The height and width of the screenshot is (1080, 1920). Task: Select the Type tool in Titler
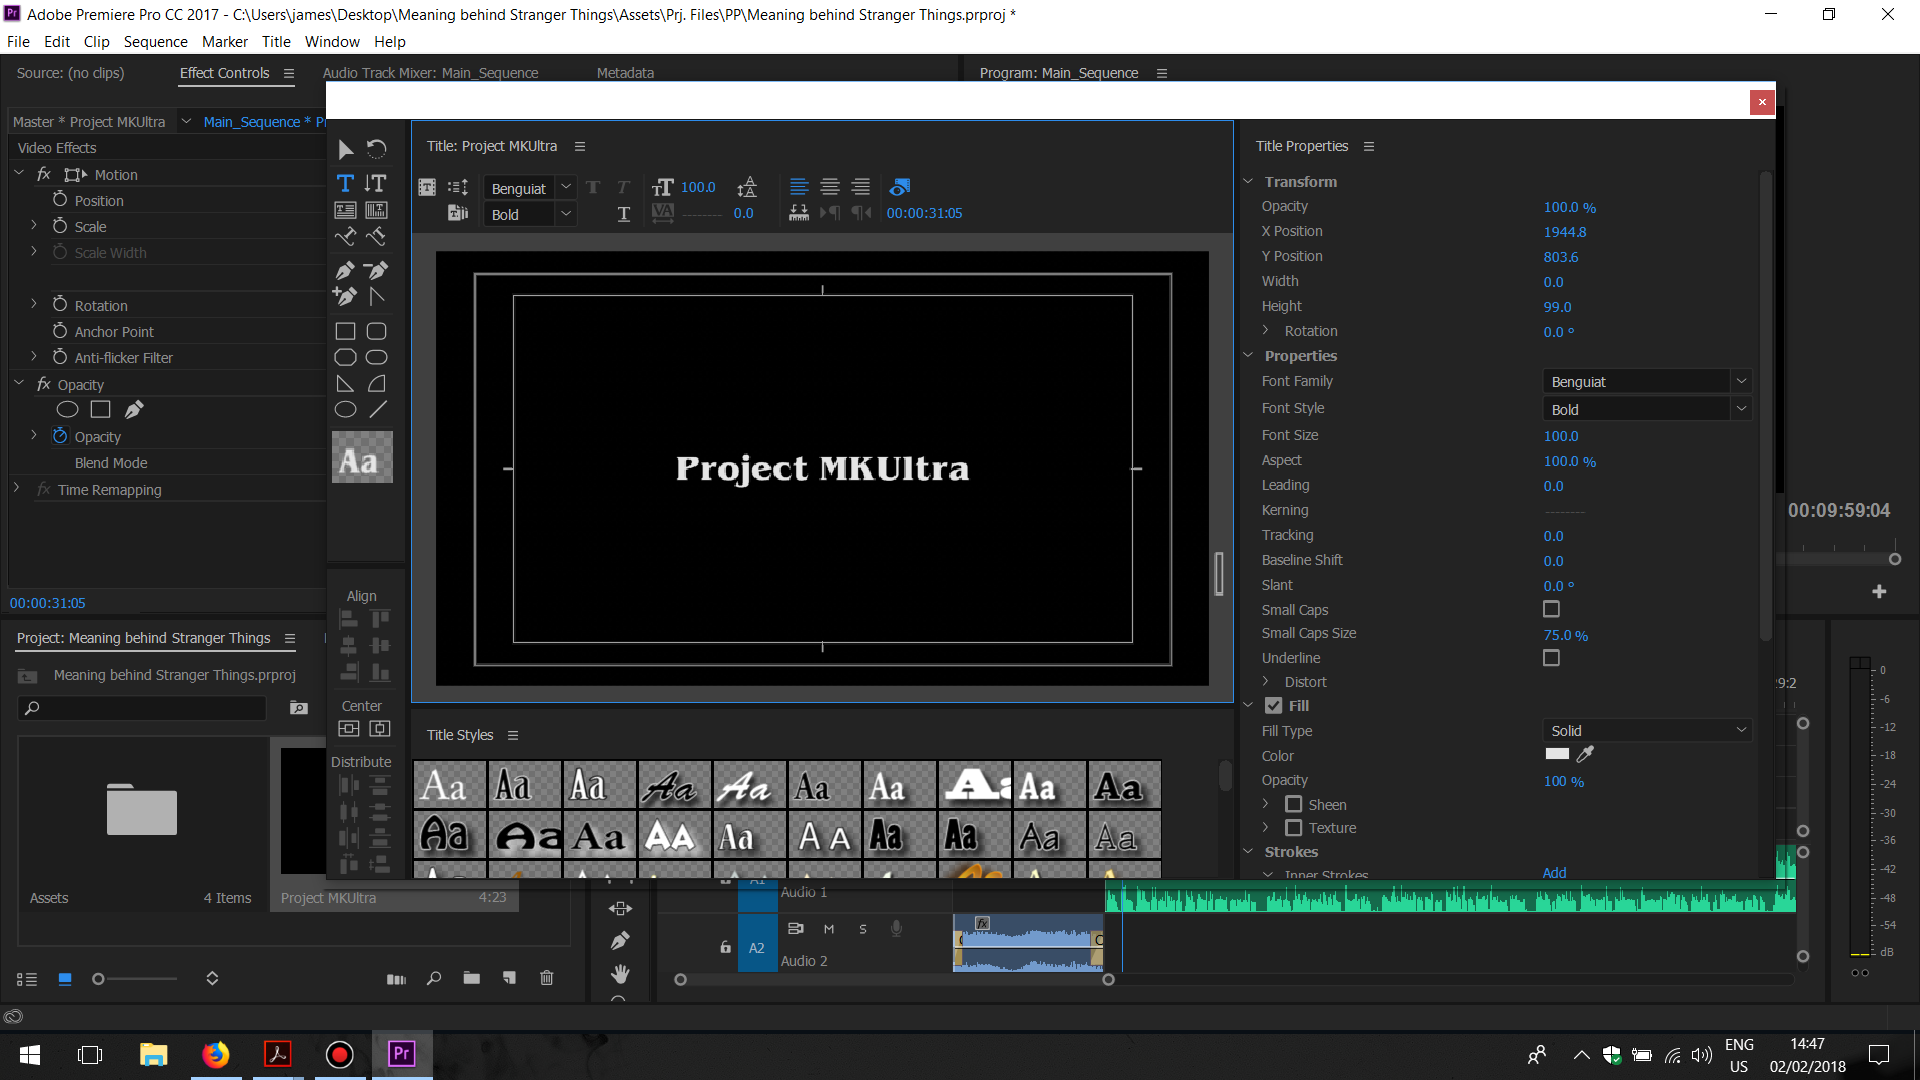click(x=345, y=183)
